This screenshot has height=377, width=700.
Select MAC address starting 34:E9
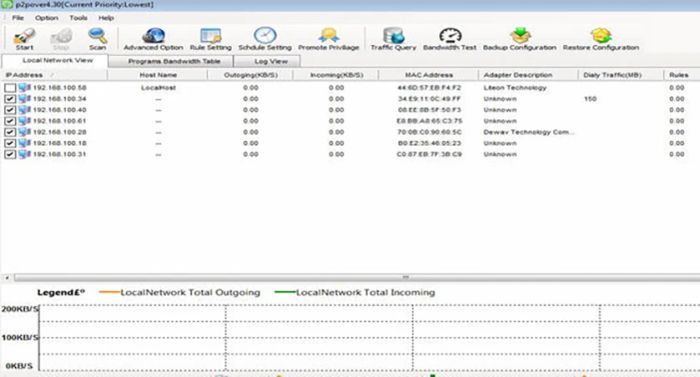(x=429, y=99)
